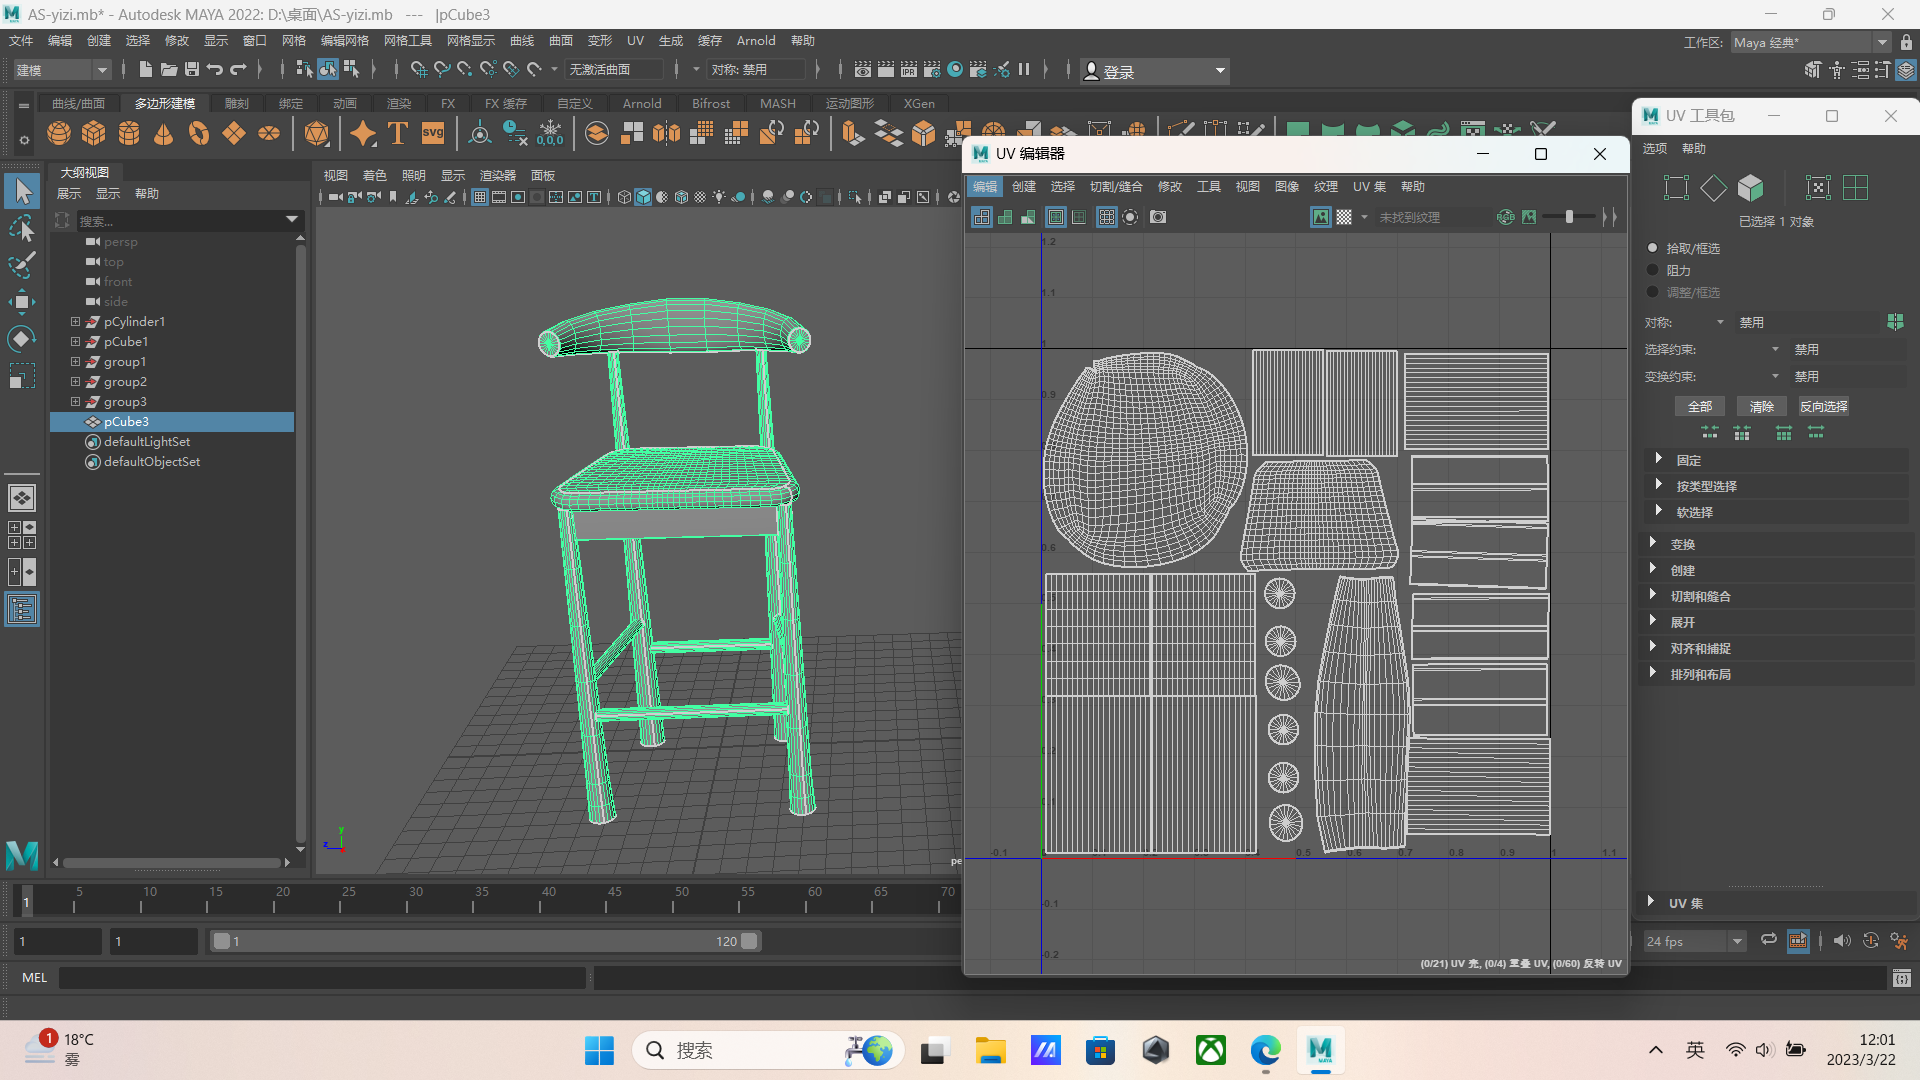Image resolution: width=1920 pixels, height=1080 pixels.
Task: Select the 阻力 mode radio button
Action: coord(1651,270)
